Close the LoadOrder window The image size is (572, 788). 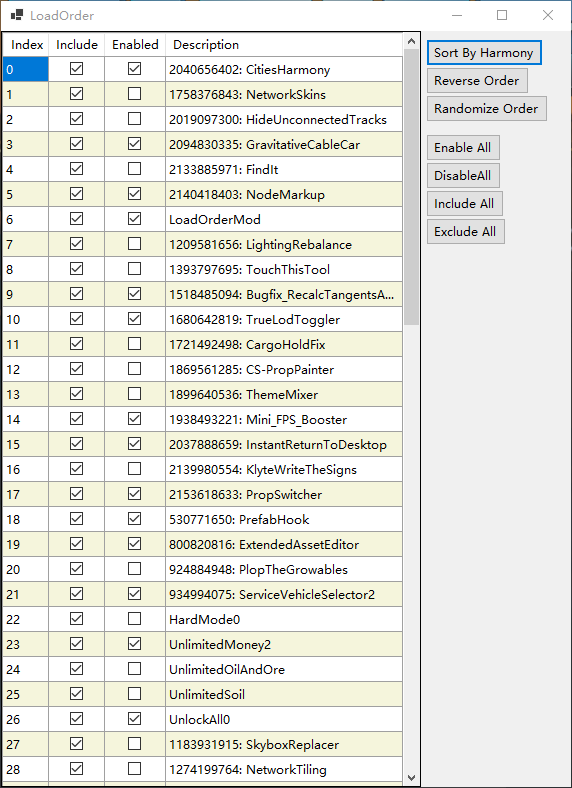tap(548, 15)
